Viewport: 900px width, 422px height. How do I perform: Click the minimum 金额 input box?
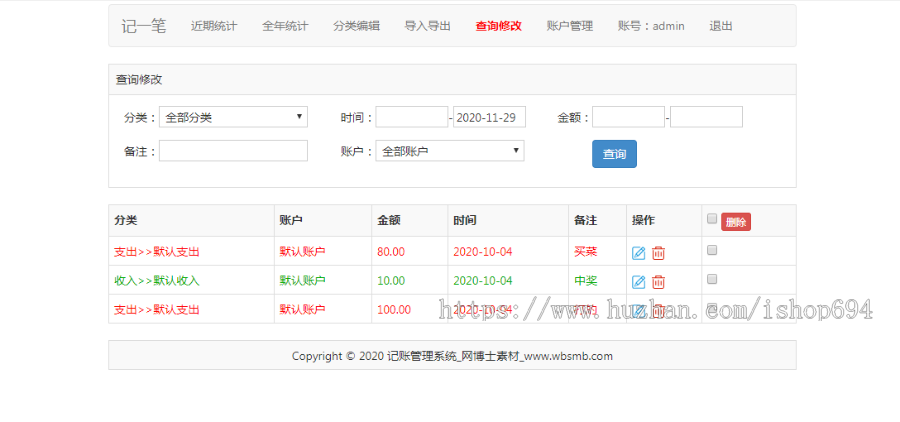628,117
